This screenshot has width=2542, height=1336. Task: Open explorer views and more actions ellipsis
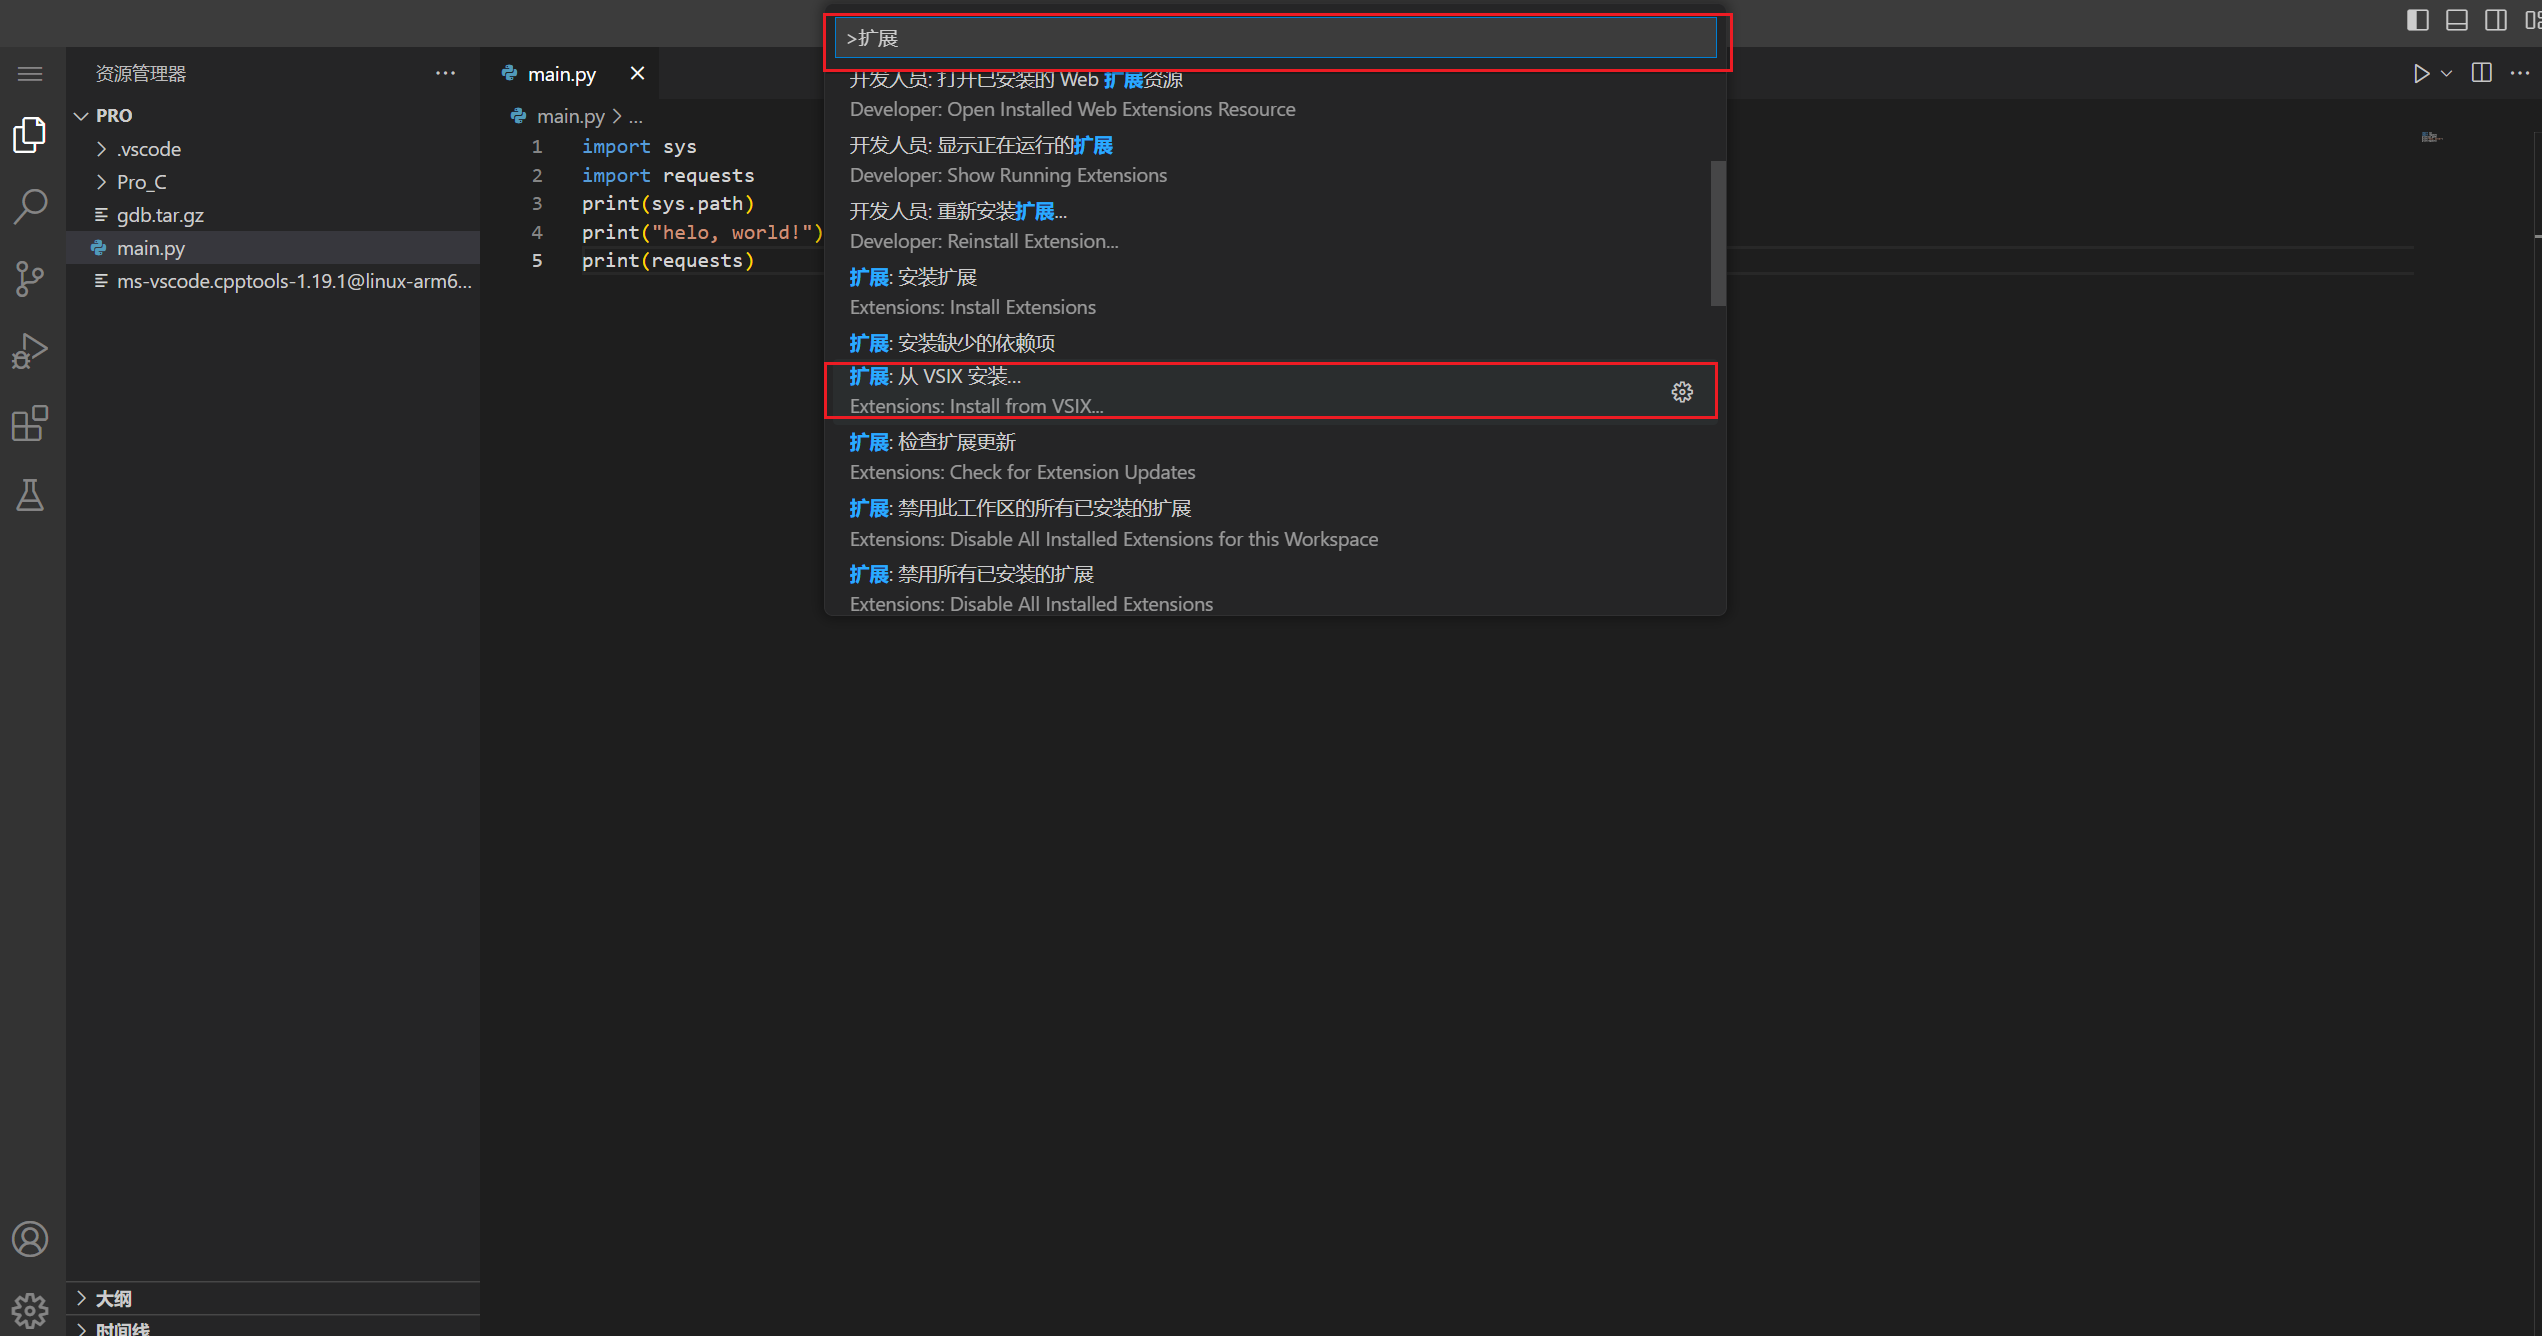tap(445, 73)
